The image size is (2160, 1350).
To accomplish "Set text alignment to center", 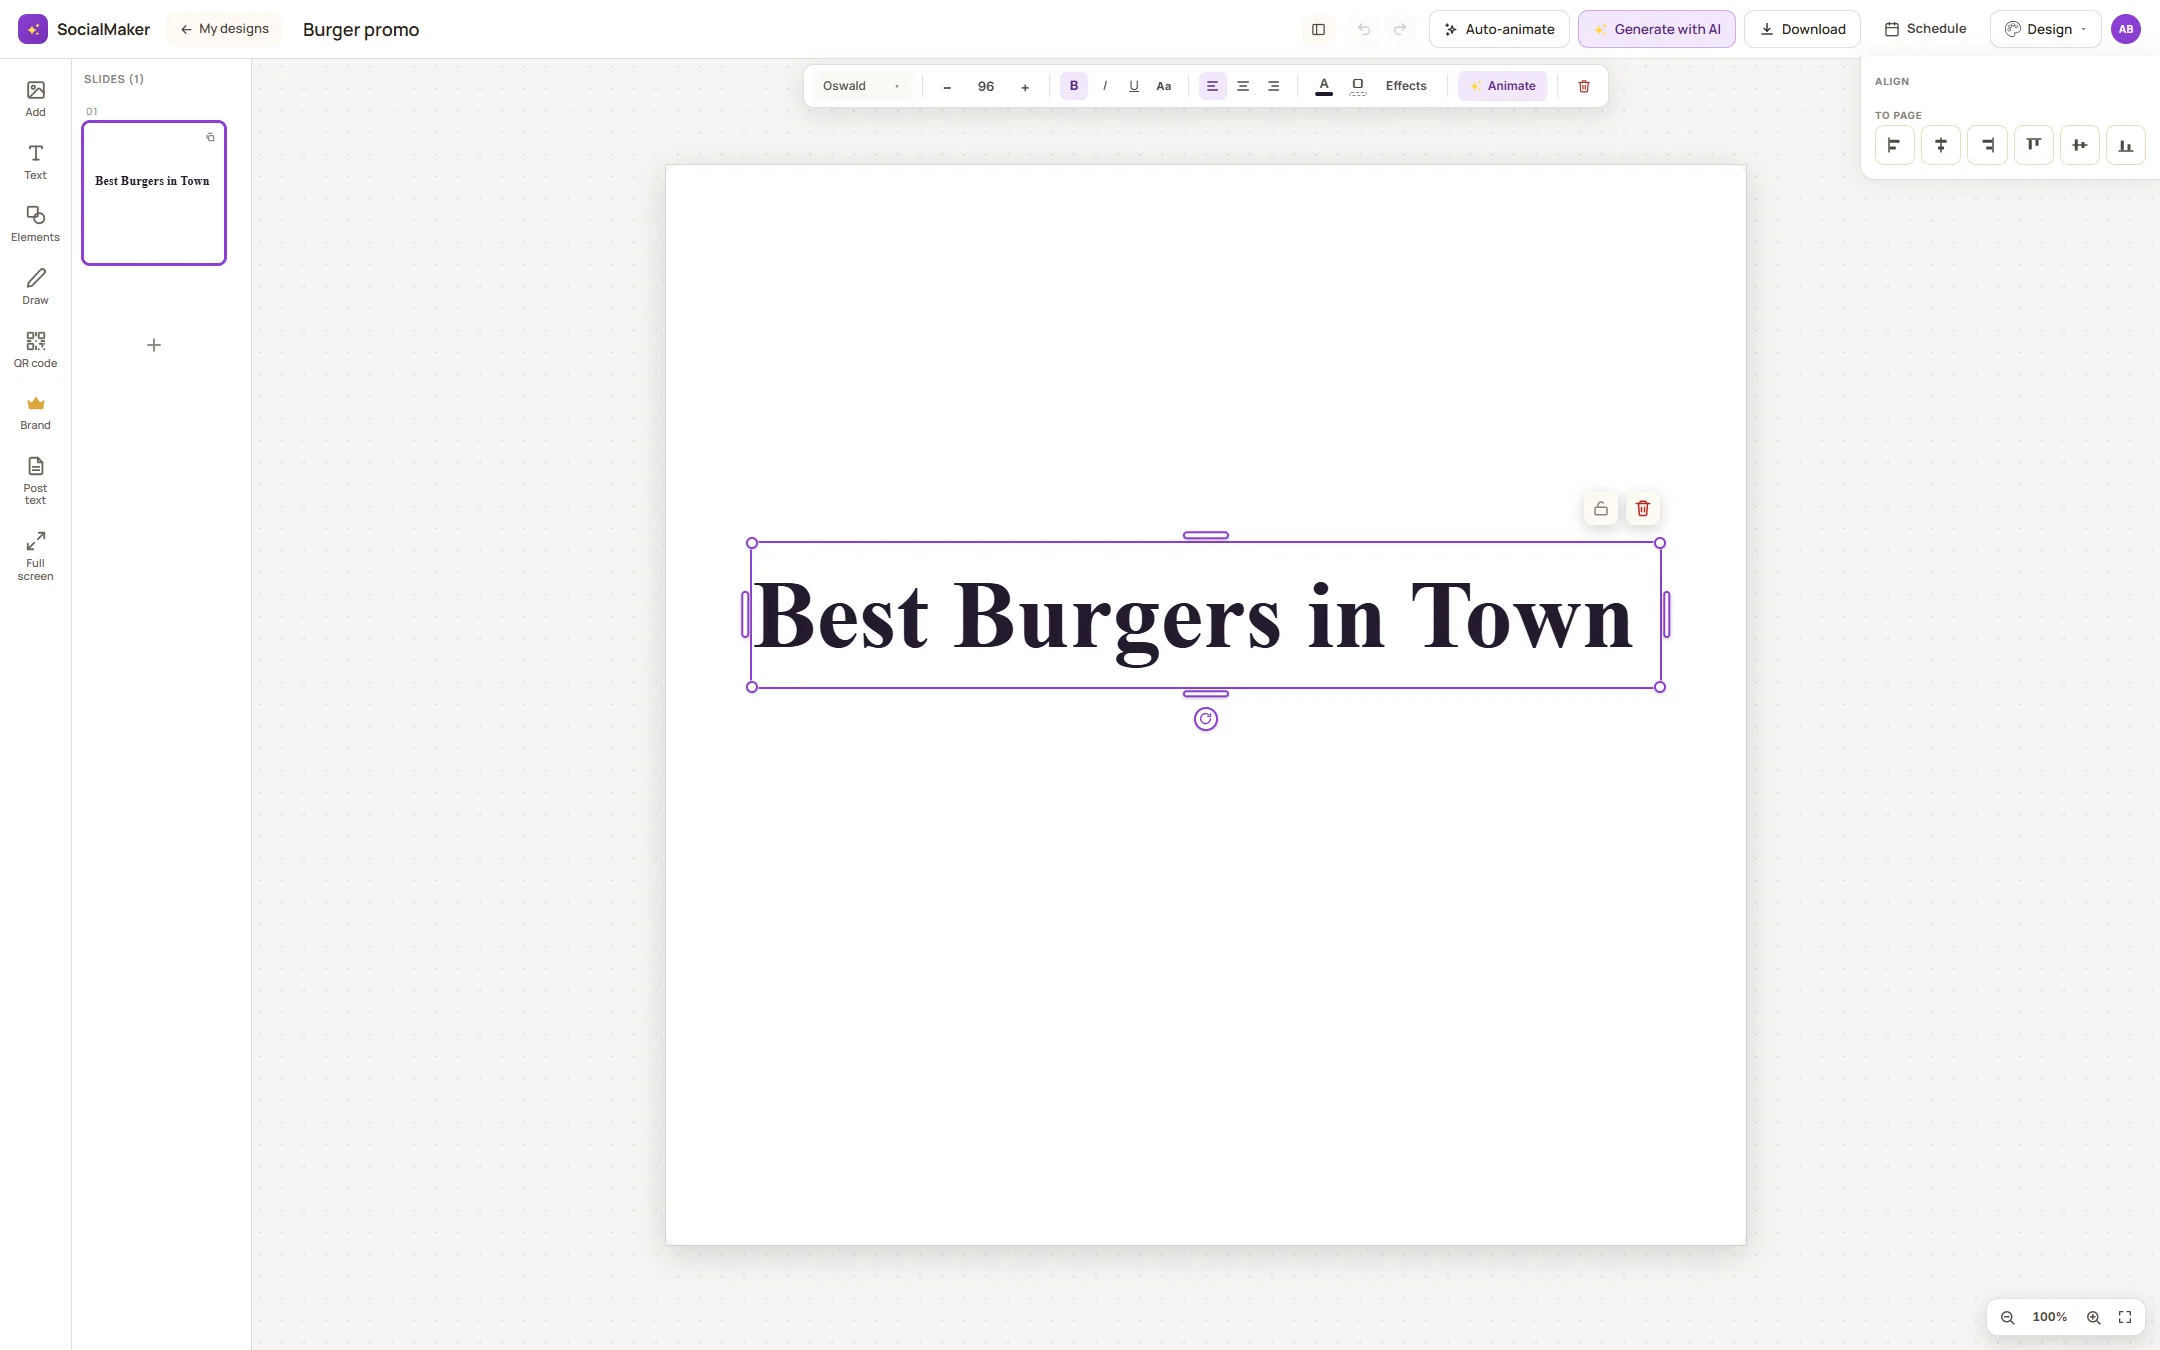I will click(x=1243, y=86).
